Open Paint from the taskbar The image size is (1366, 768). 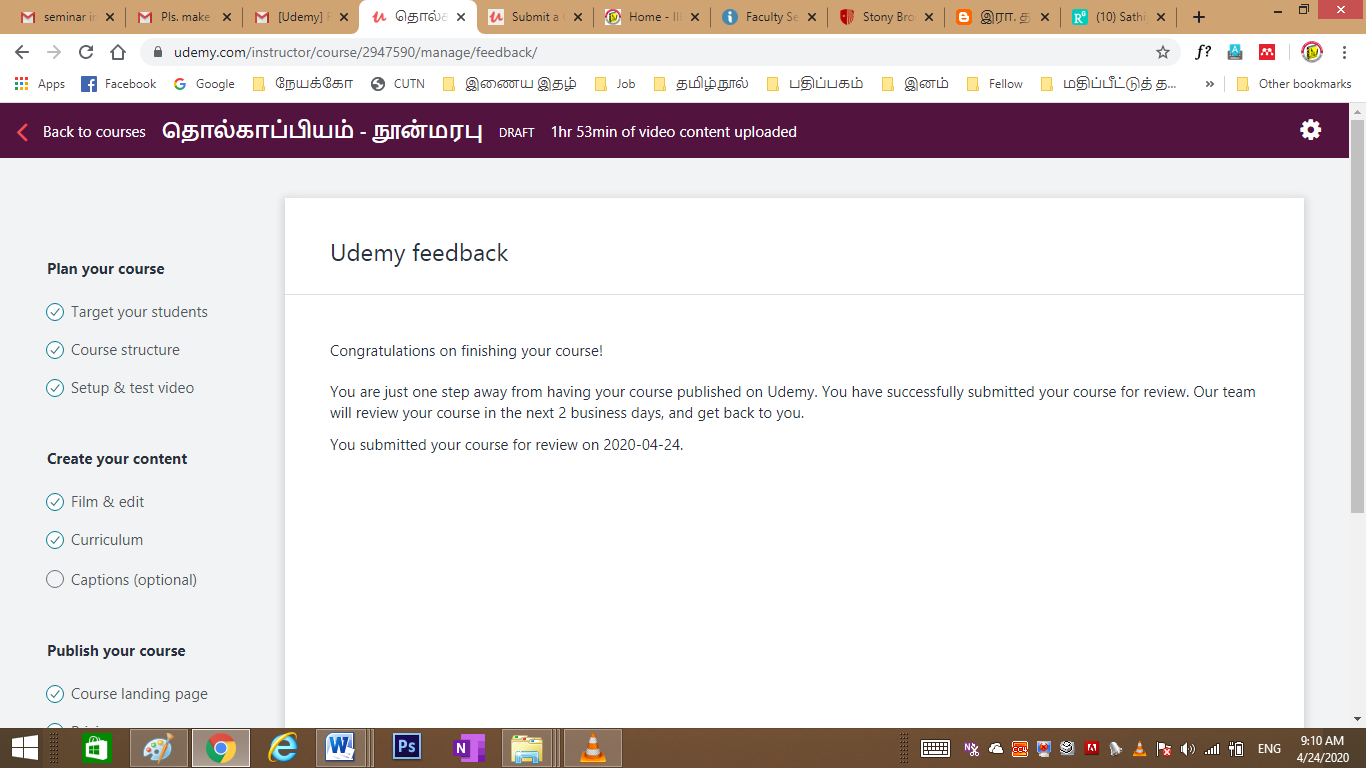pos(157,748)
